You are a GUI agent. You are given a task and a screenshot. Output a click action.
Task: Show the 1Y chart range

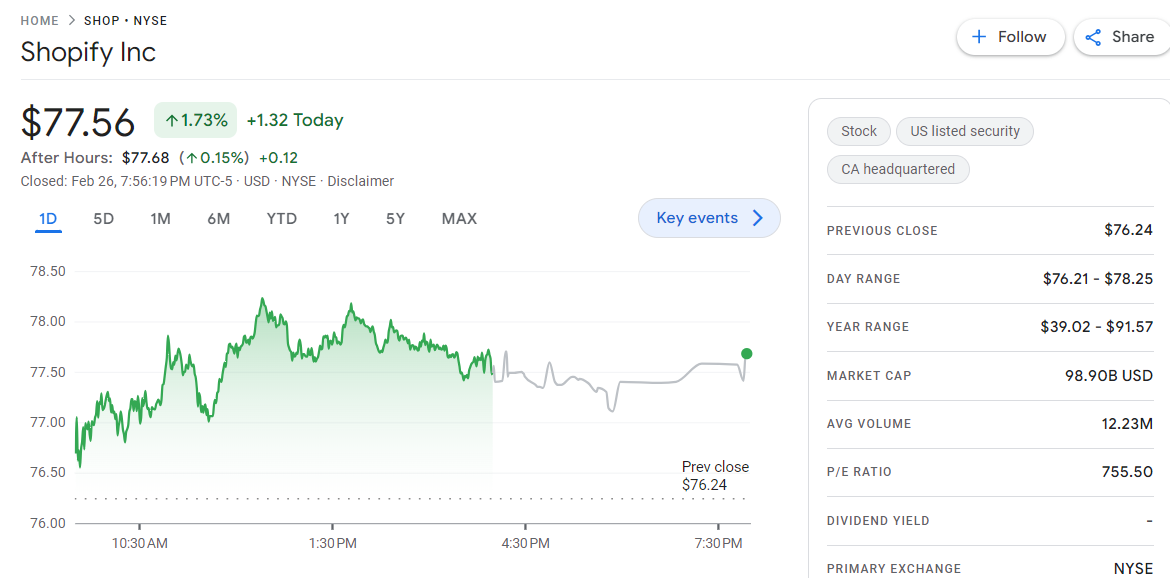(x=341, y=219)
